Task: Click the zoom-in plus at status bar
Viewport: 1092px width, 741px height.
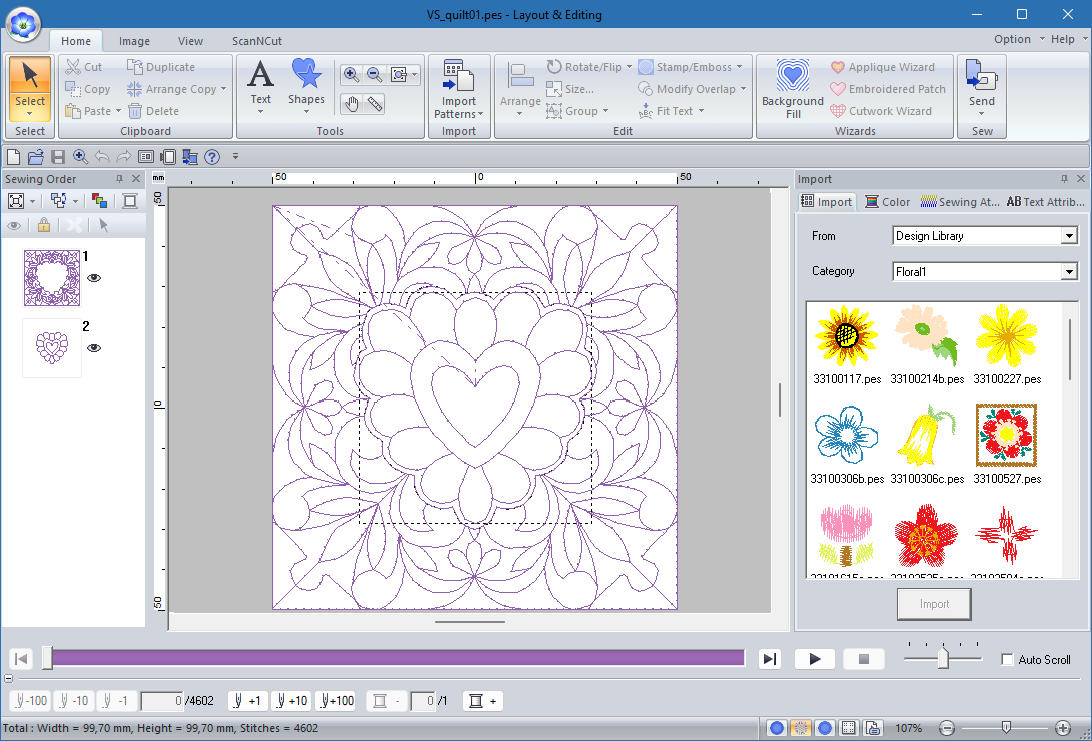Action: [x=1063, y=728]
